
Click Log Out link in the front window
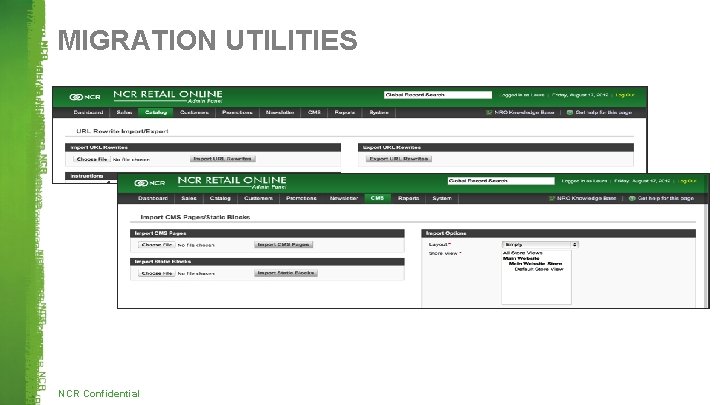pyautogui.click(x=687, y=181)
